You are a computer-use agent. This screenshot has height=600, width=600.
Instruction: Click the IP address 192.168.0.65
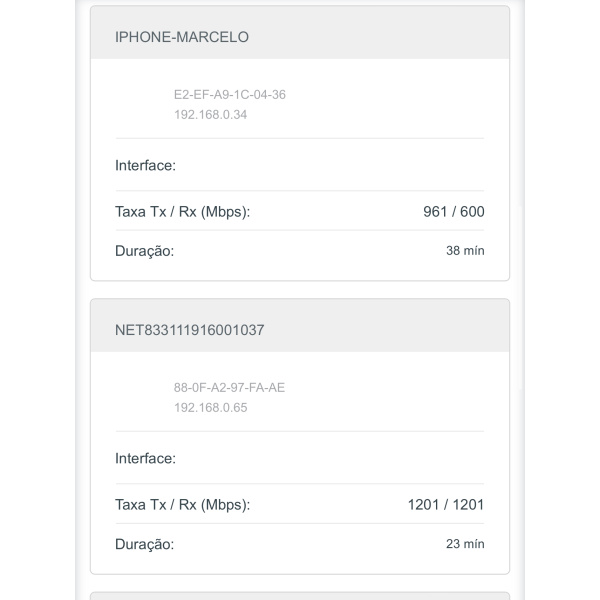click(210, 407)
